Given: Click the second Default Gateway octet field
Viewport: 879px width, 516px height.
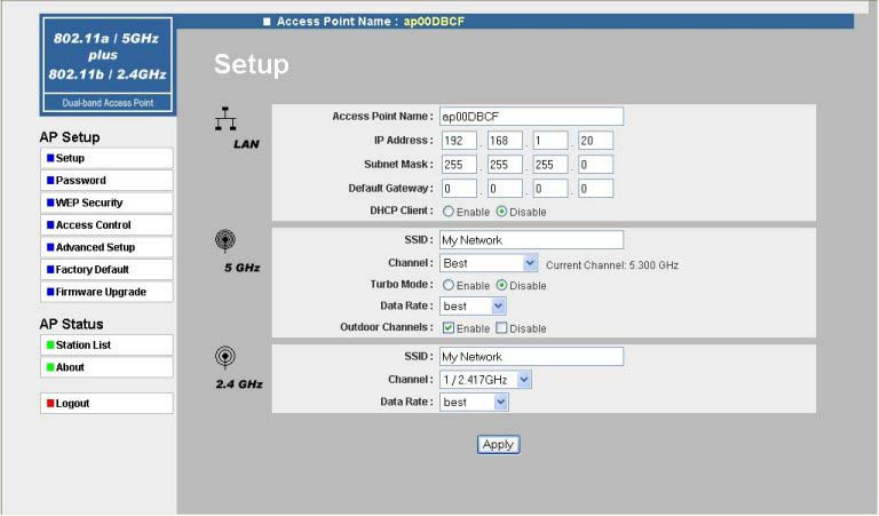Looking at the screenshot, I should [505, 189].
